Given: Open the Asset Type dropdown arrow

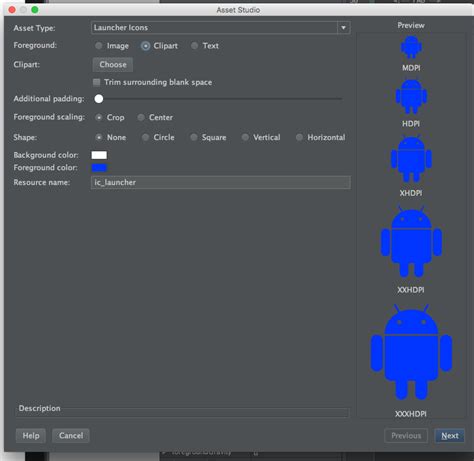Looking at the screenshot, I should point(343,28).
